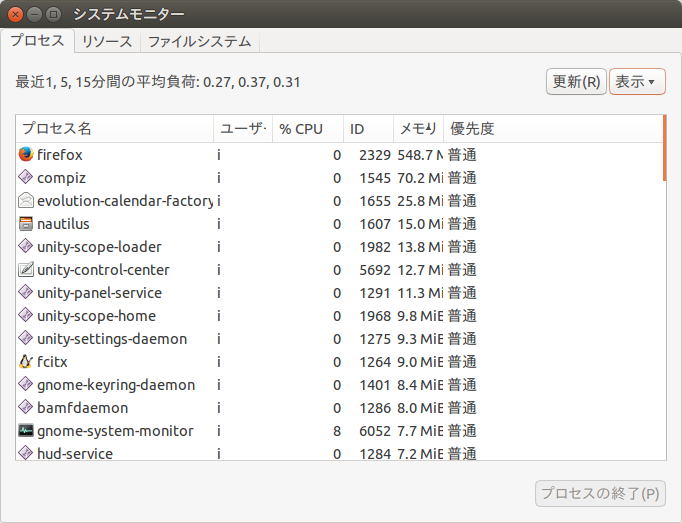This screenshot has width=682, height=523.
Task: Click the compiz process icon
Action: (x=26, y=178)
